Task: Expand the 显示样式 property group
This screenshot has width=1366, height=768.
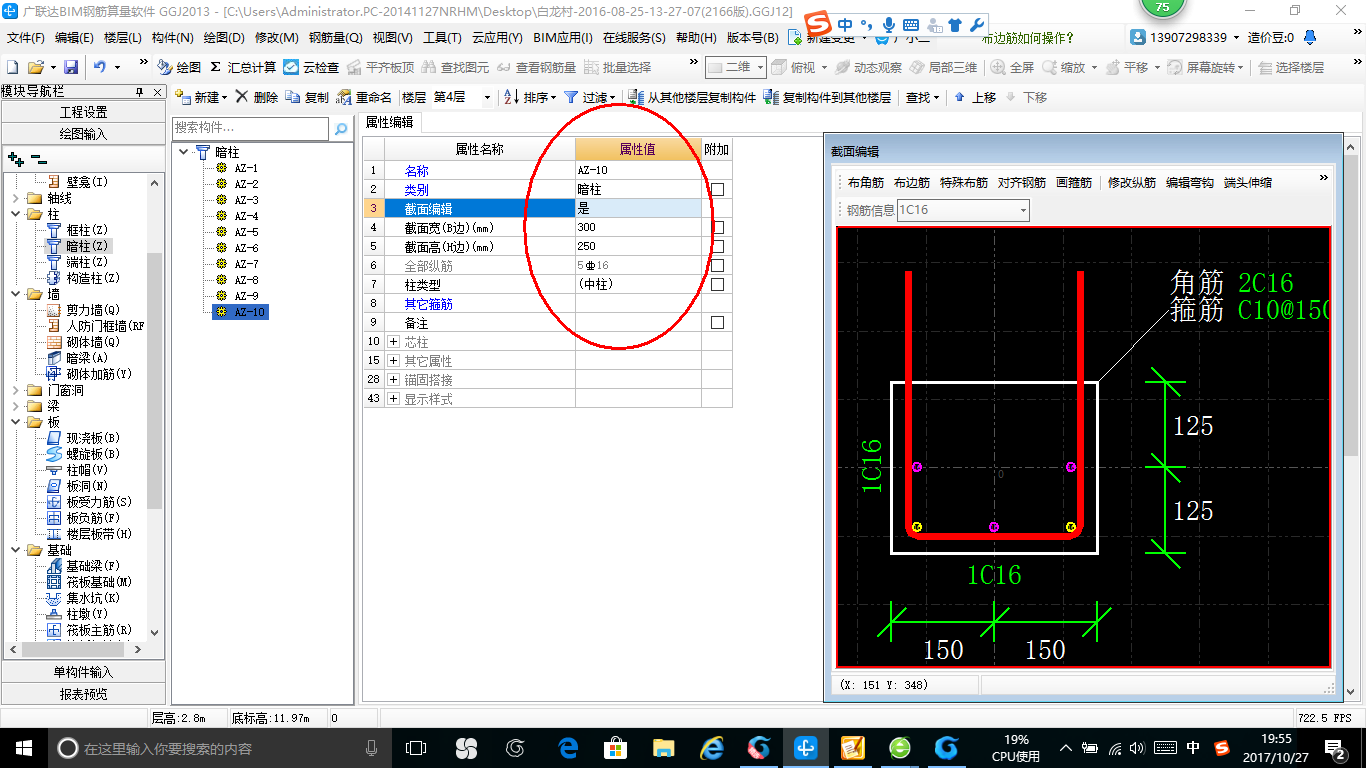Action: pos(394,399)
